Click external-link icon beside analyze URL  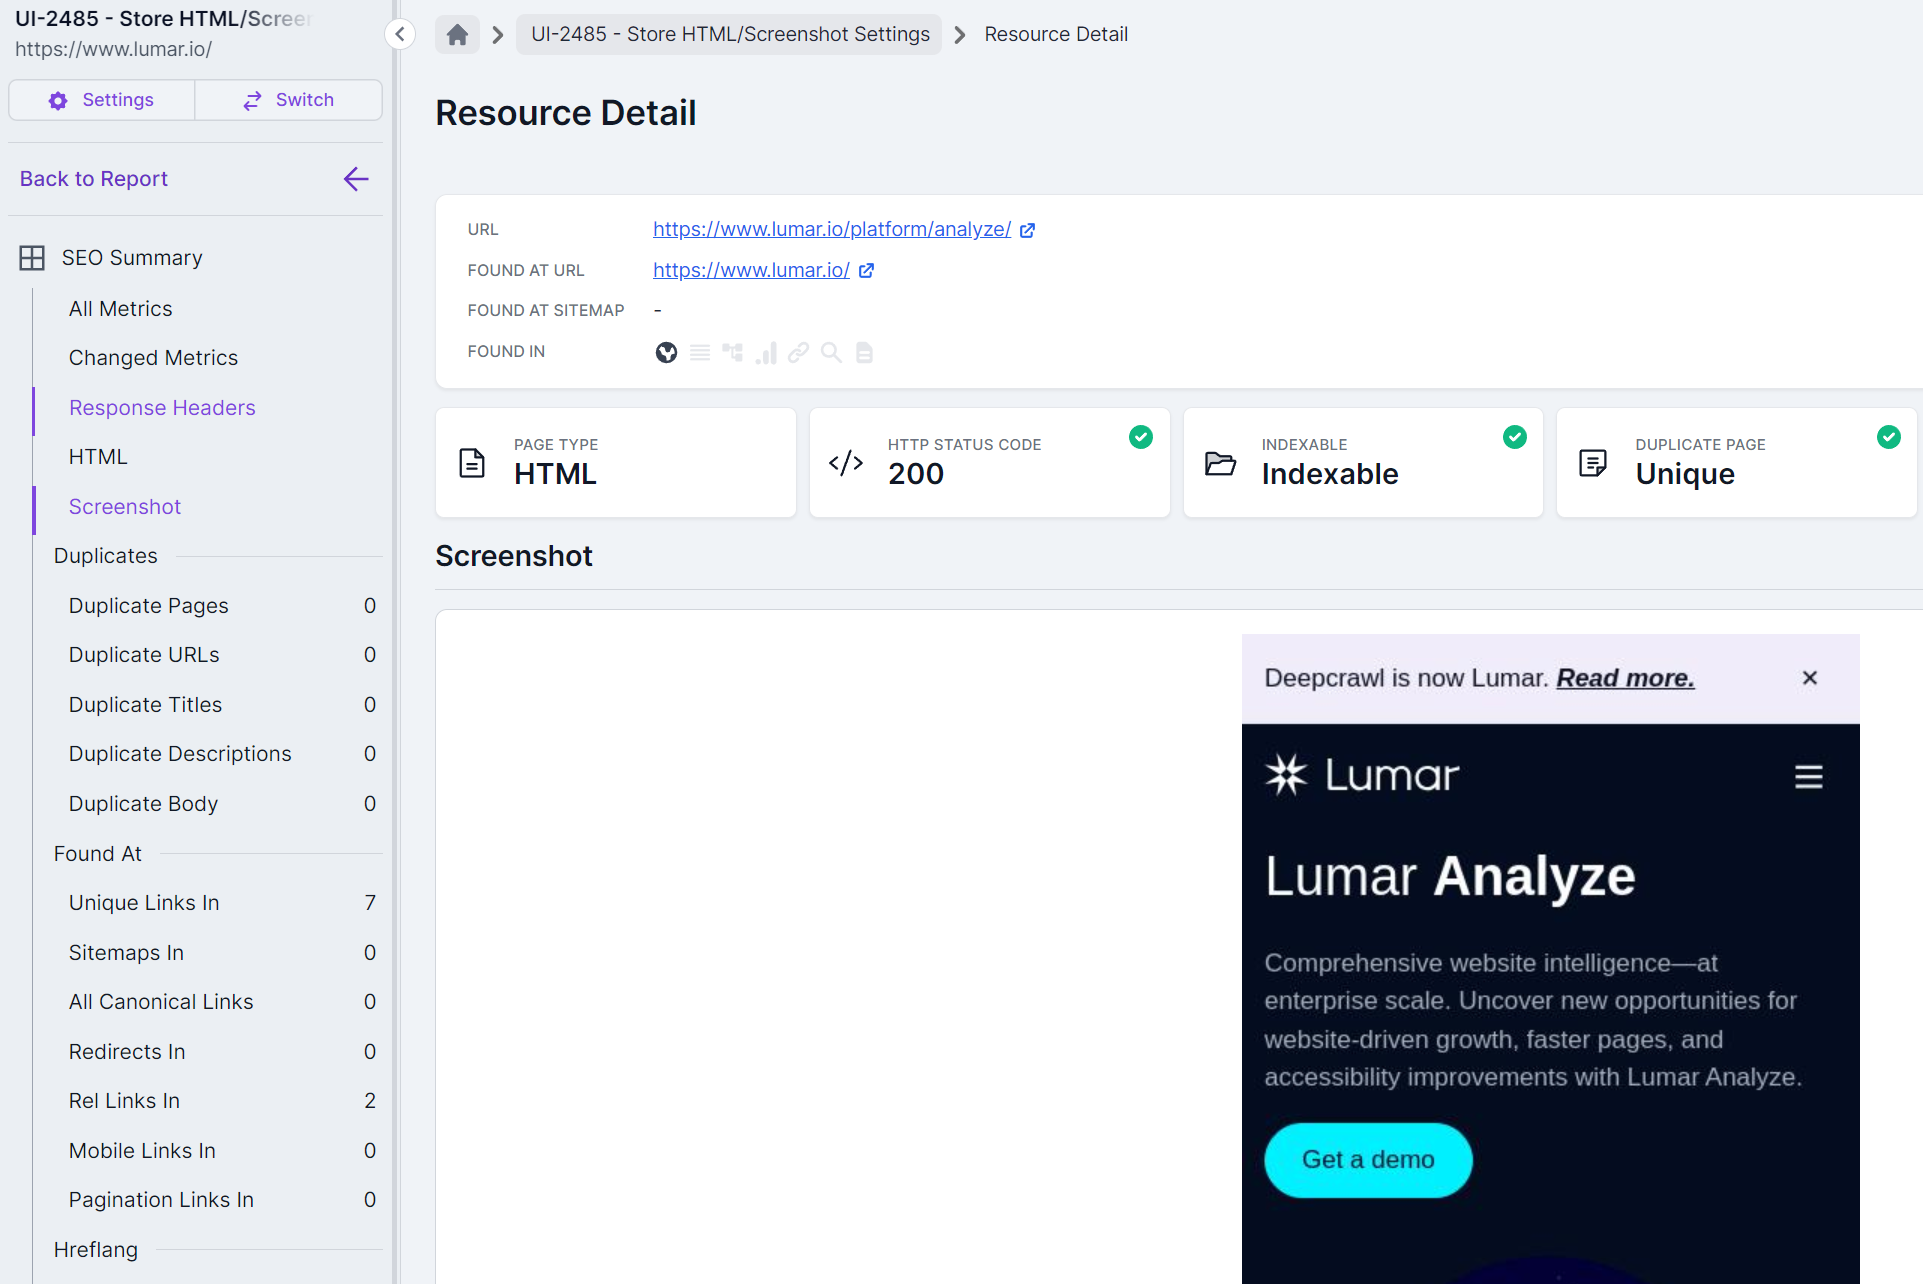tap(1027, 230)
